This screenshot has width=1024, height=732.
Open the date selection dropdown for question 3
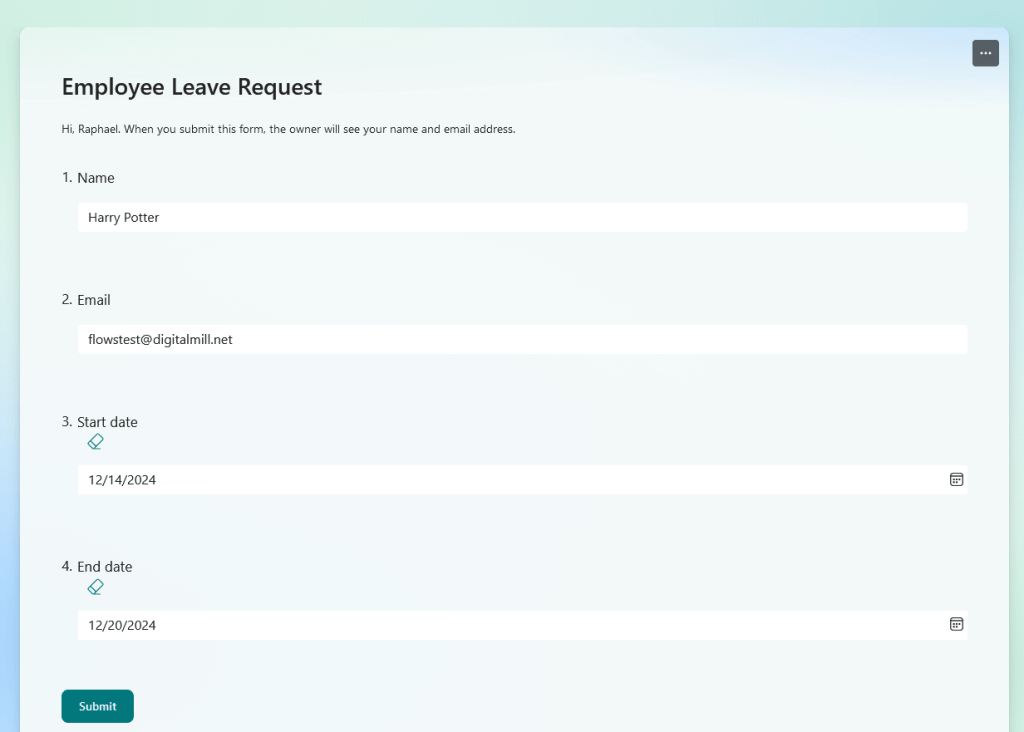[x=956, y=480]
